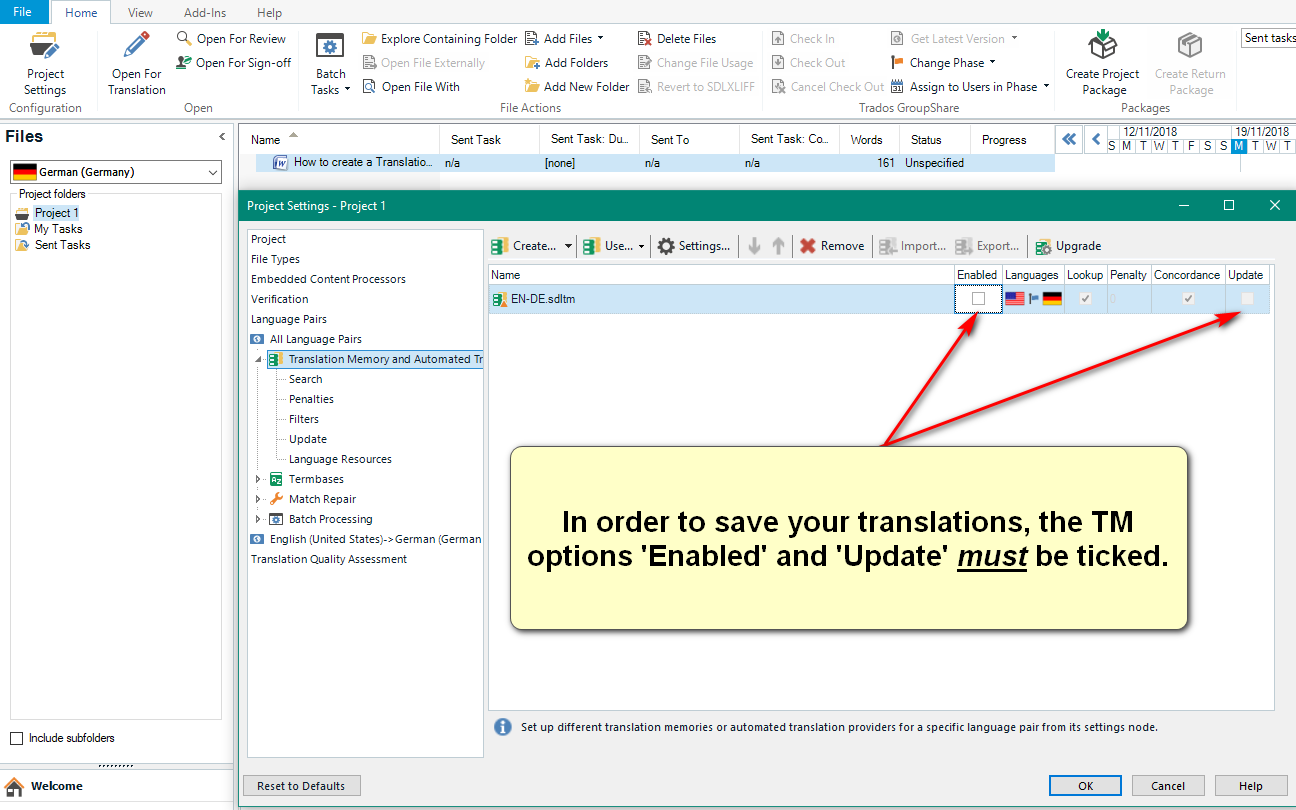
Task: Open the German (Germany) language dropdown
Action: pyautogui.click(x=116, y=172)
